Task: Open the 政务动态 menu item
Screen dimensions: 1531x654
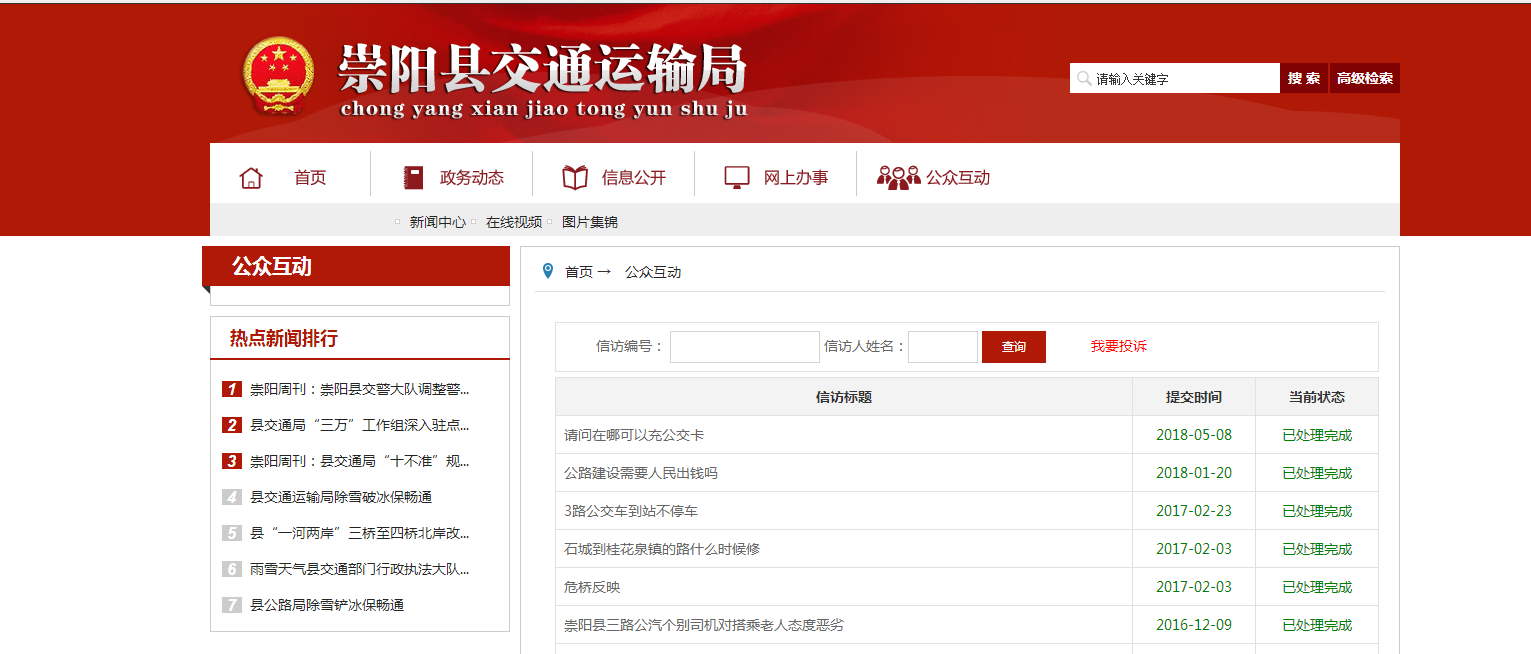Action: point(472,178)
